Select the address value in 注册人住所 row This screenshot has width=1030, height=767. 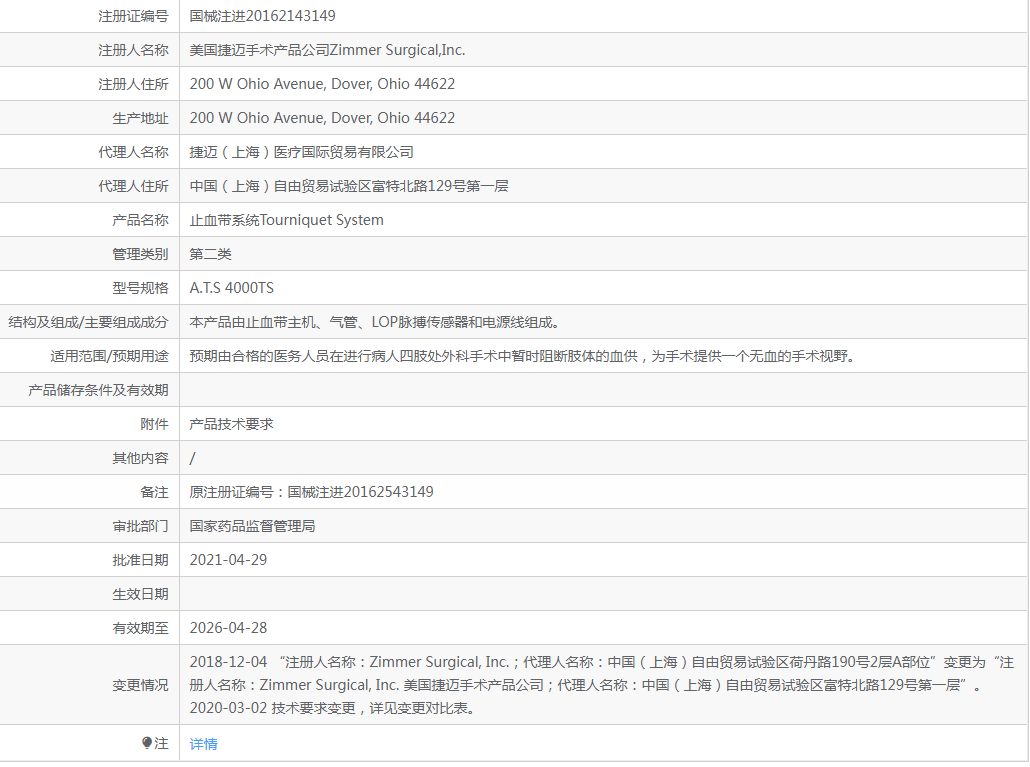click(x=322, y=84)
